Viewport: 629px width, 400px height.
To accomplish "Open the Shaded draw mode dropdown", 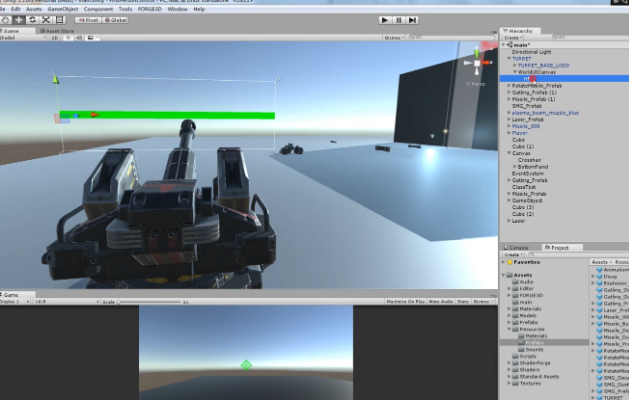I will pos(23,38).
